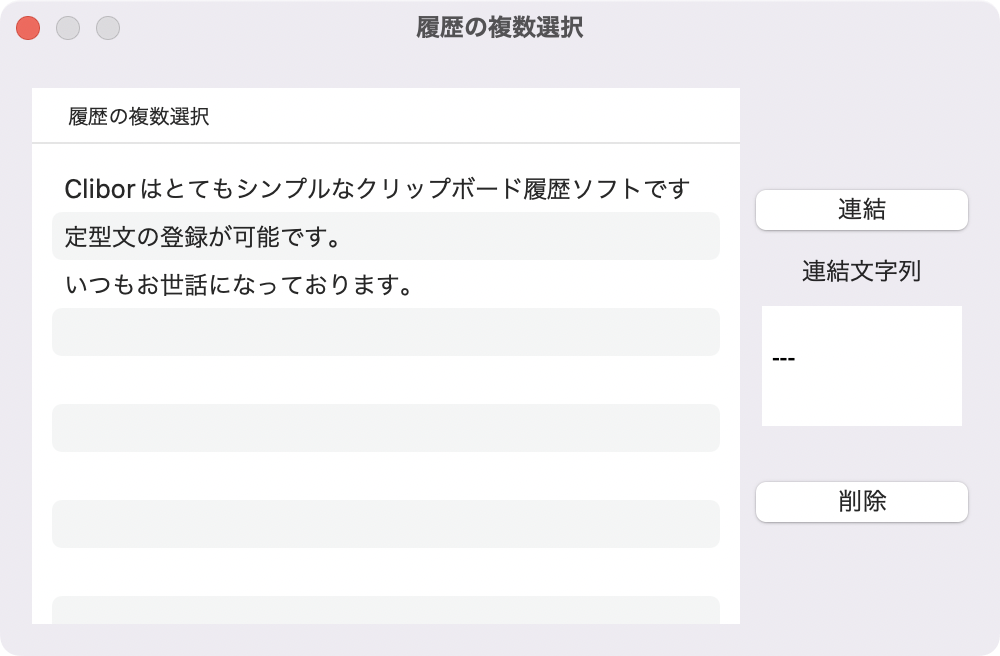This screenshot has height=656, width=1000.
Task: Click the gray zoom button in the title bar
Action: 108,28
